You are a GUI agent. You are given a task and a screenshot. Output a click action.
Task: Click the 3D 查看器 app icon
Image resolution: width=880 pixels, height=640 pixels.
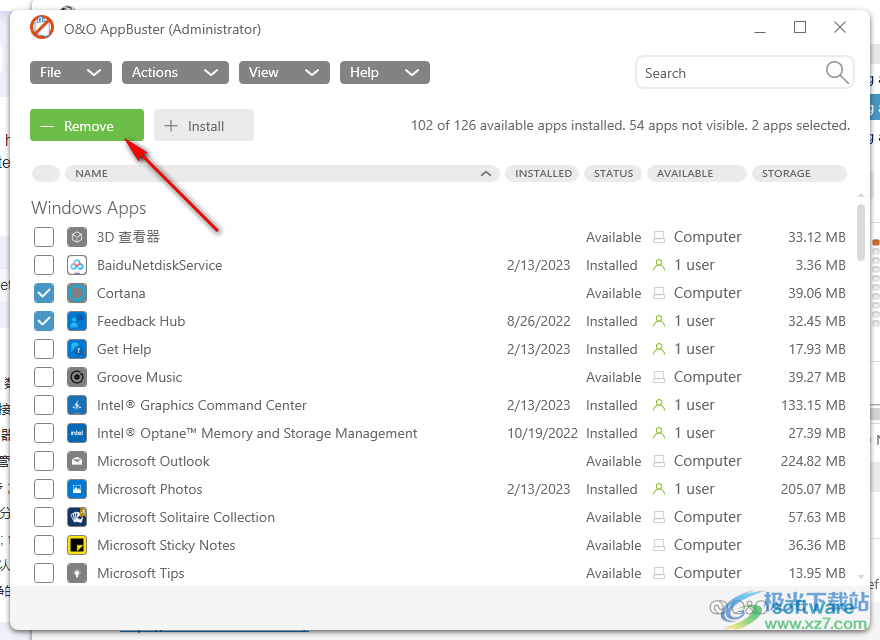click(77, 237)
